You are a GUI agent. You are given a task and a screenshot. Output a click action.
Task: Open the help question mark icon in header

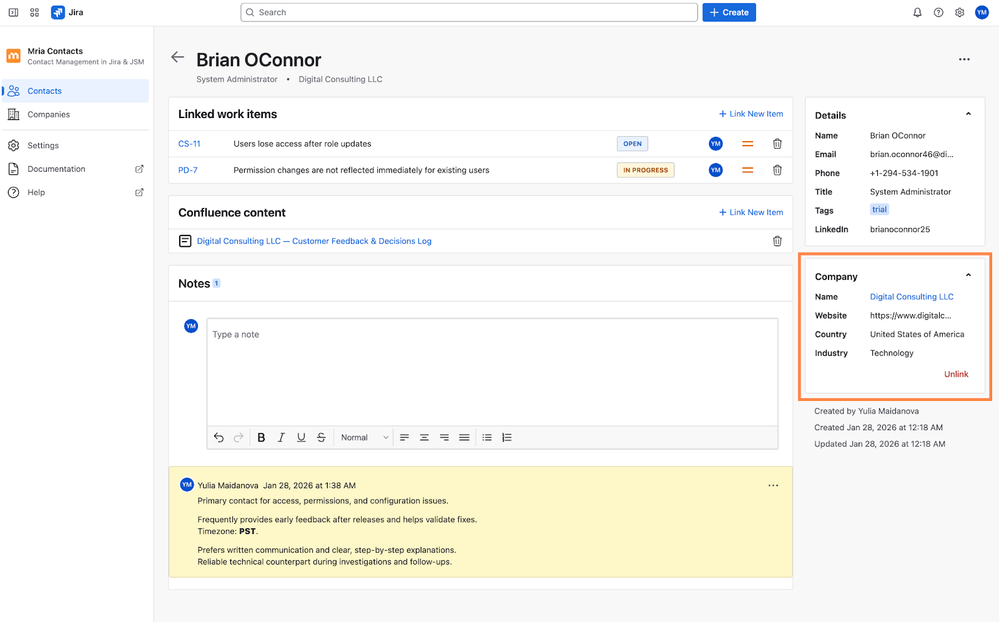(938, 12)
